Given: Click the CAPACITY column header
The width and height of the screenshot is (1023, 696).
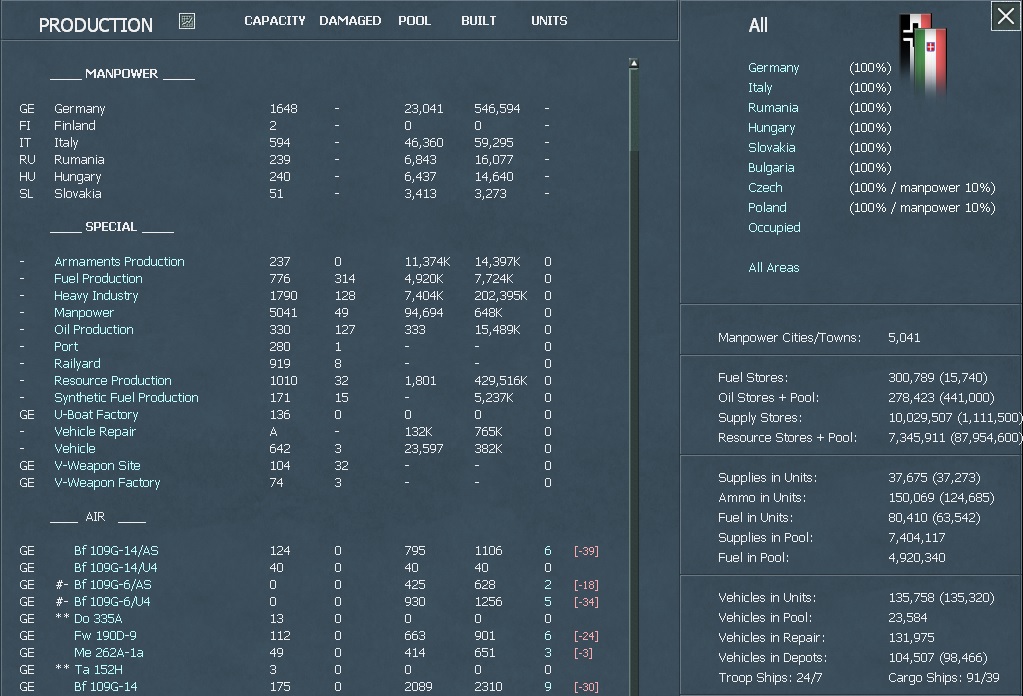Looking at the screenshot, I should (275, 21).
